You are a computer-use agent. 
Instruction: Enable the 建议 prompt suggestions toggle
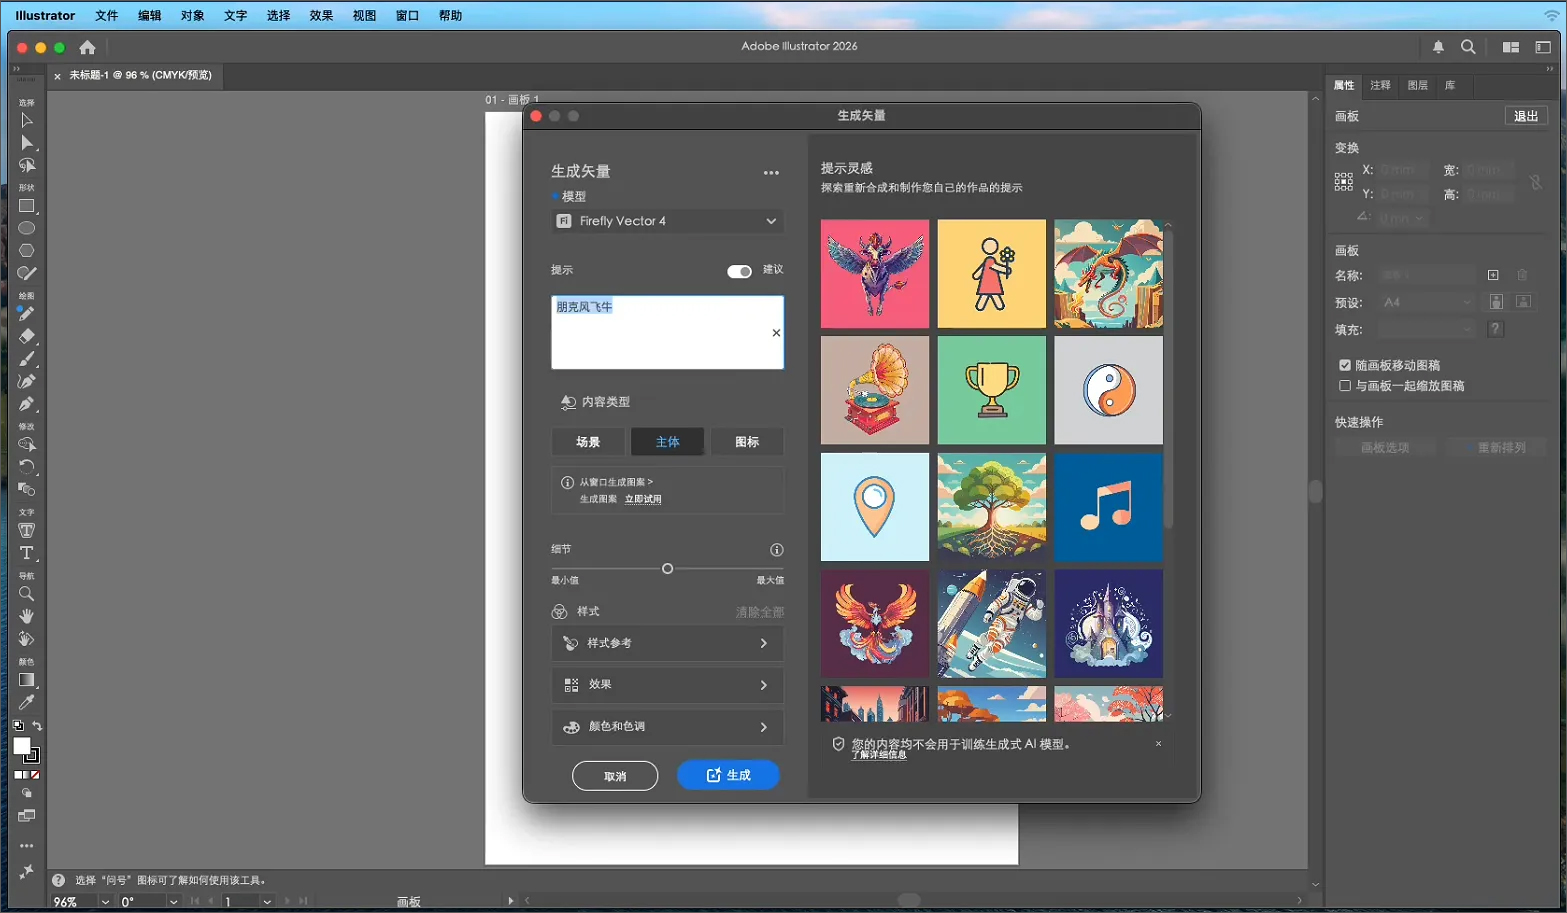click(x=739, y=271)
